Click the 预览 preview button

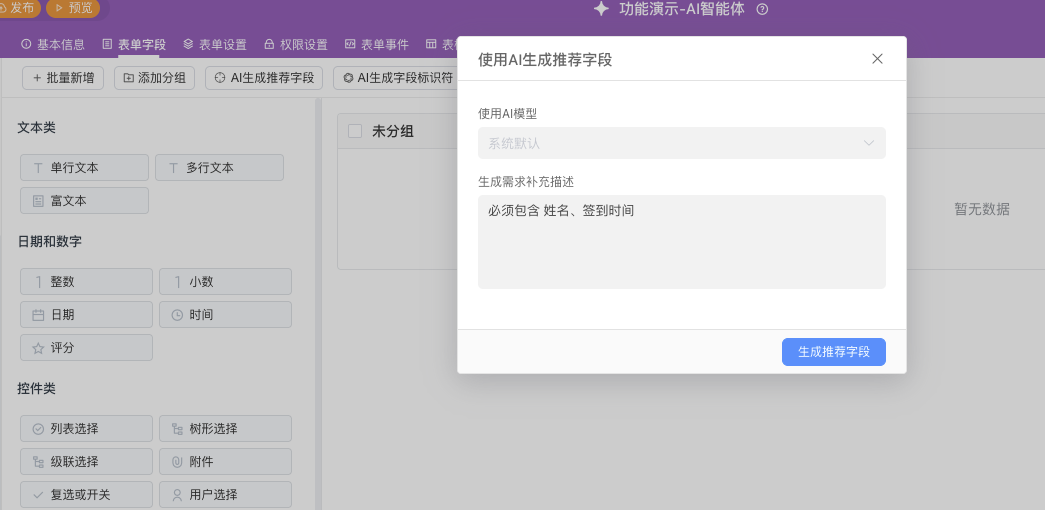tap(73, 8)
